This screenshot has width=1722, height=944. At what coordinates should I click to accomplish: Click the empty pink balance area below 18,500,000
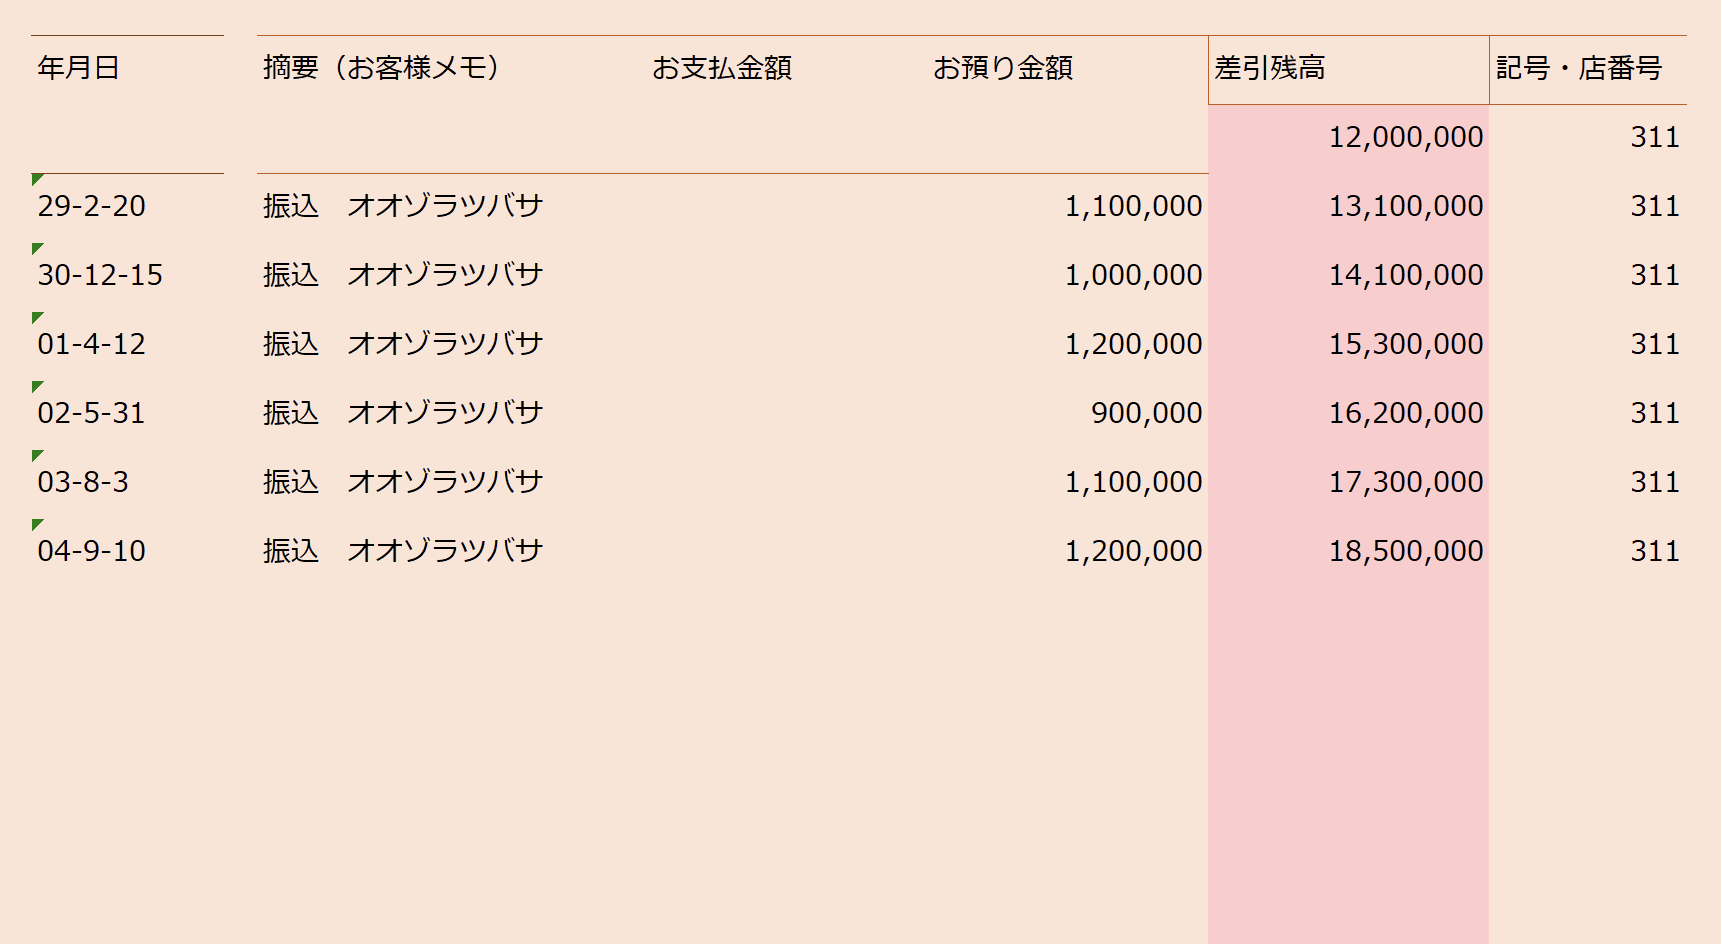(x=1348, y=765)
